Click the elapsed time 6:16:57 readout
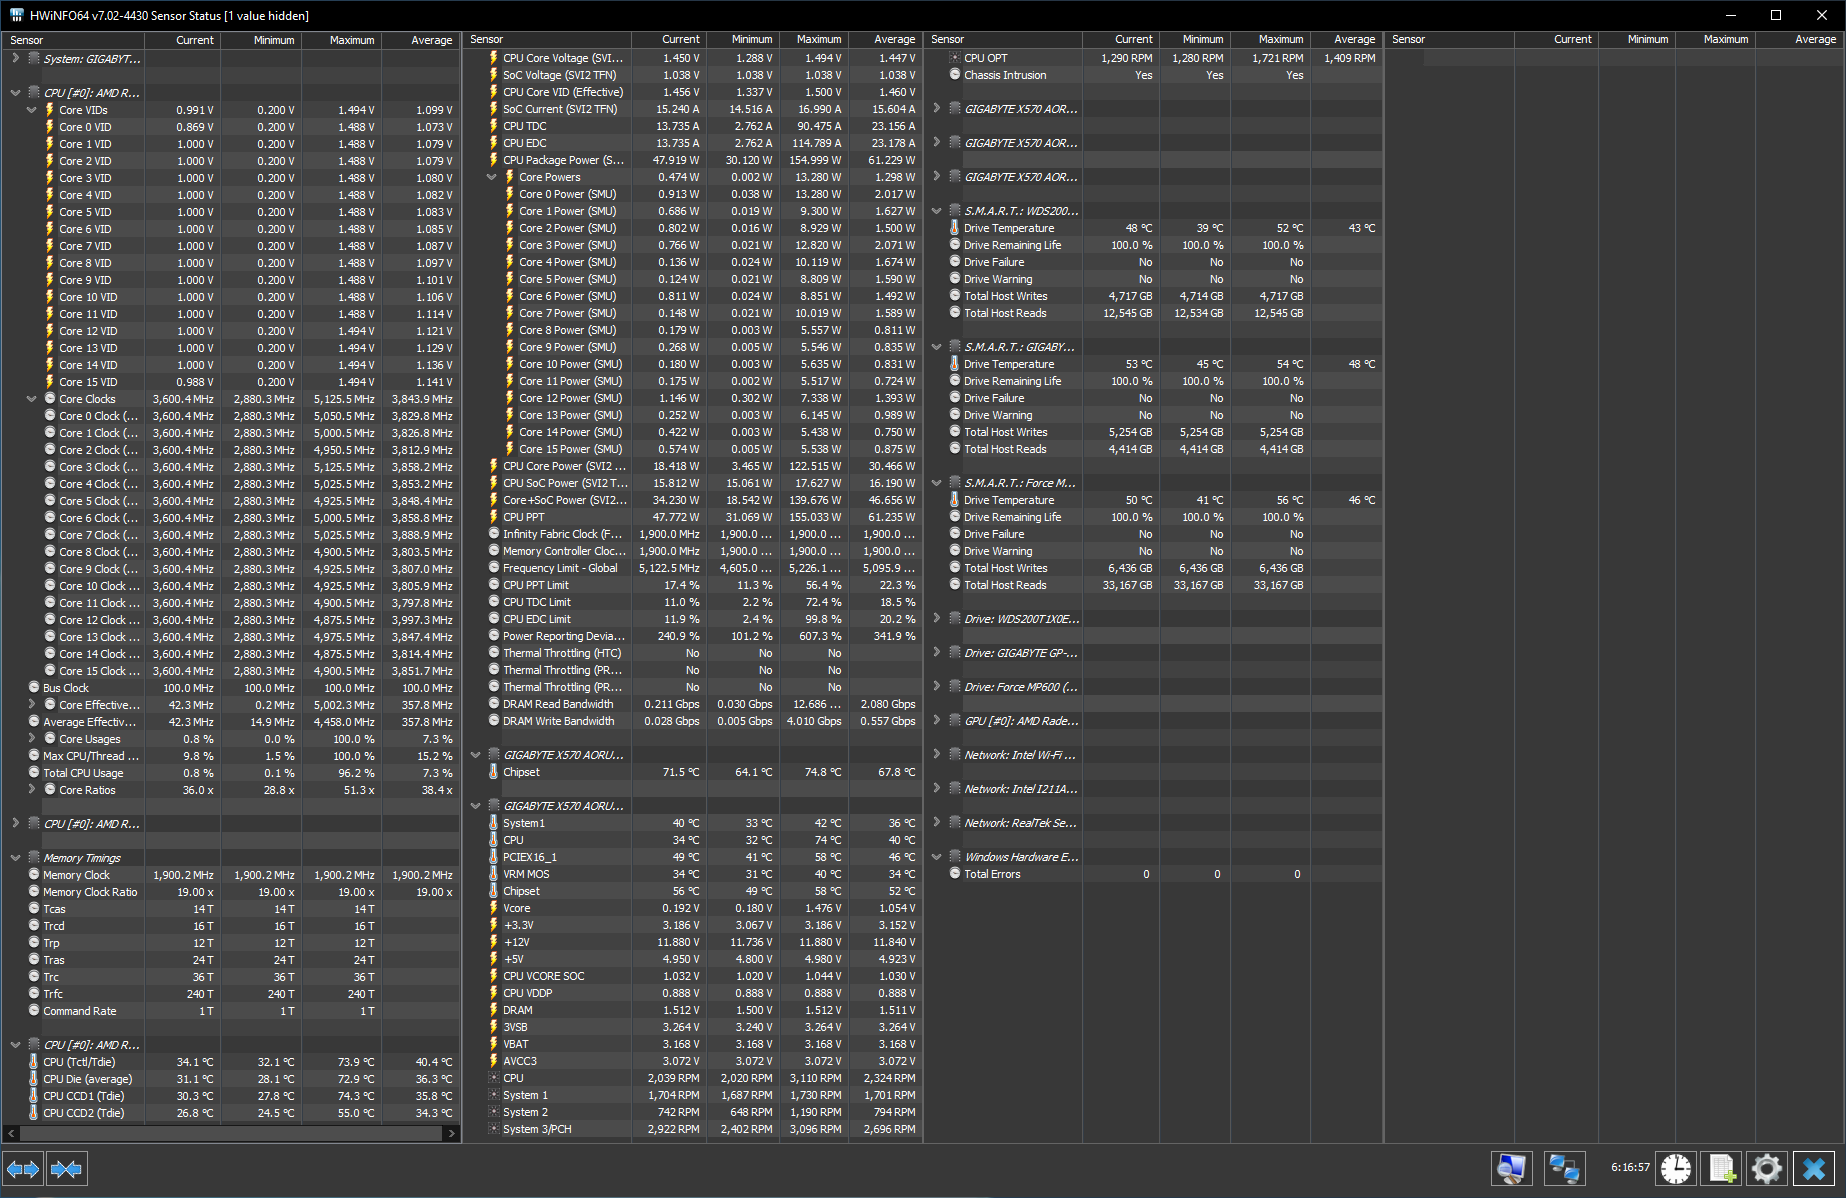Screen dimensions: 1846x1198 click(1630, 1167)
